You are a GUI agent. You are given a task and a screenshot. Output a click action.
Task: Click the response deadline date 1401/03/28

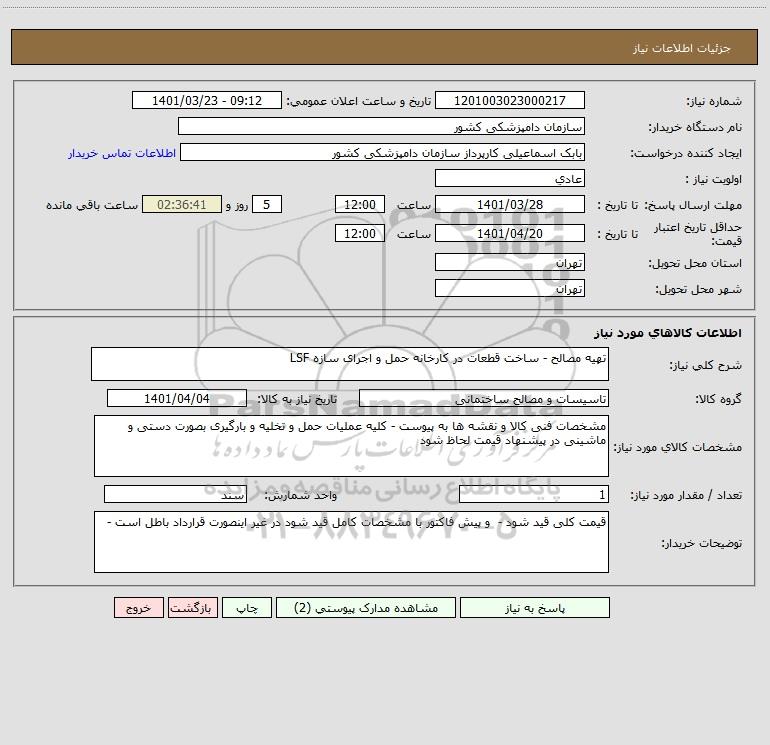click(510, 204)
